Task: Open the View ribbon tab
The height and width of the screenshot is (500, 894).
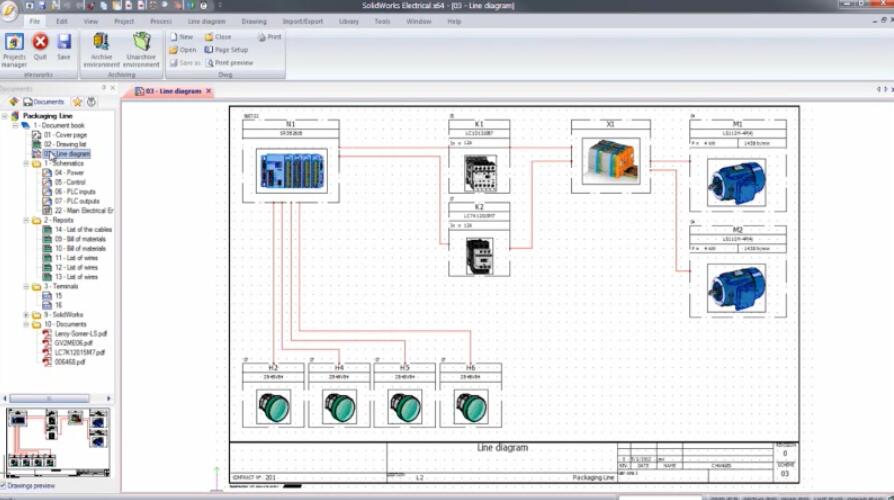Action: pyautogui.click(x=91, y=21)
